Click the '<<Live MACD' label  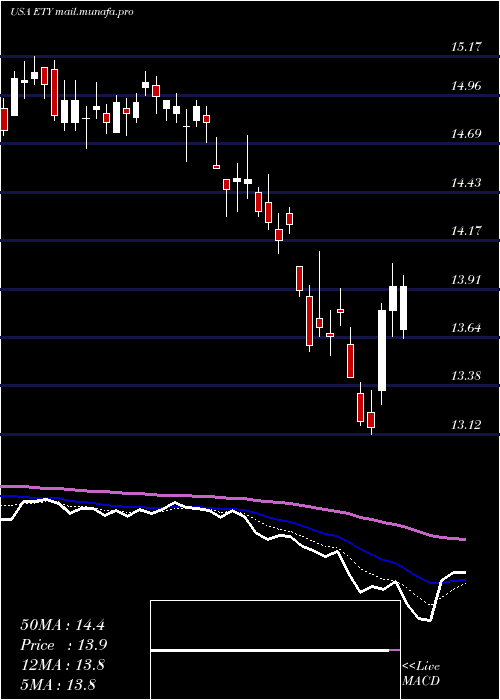pos(421,674)
